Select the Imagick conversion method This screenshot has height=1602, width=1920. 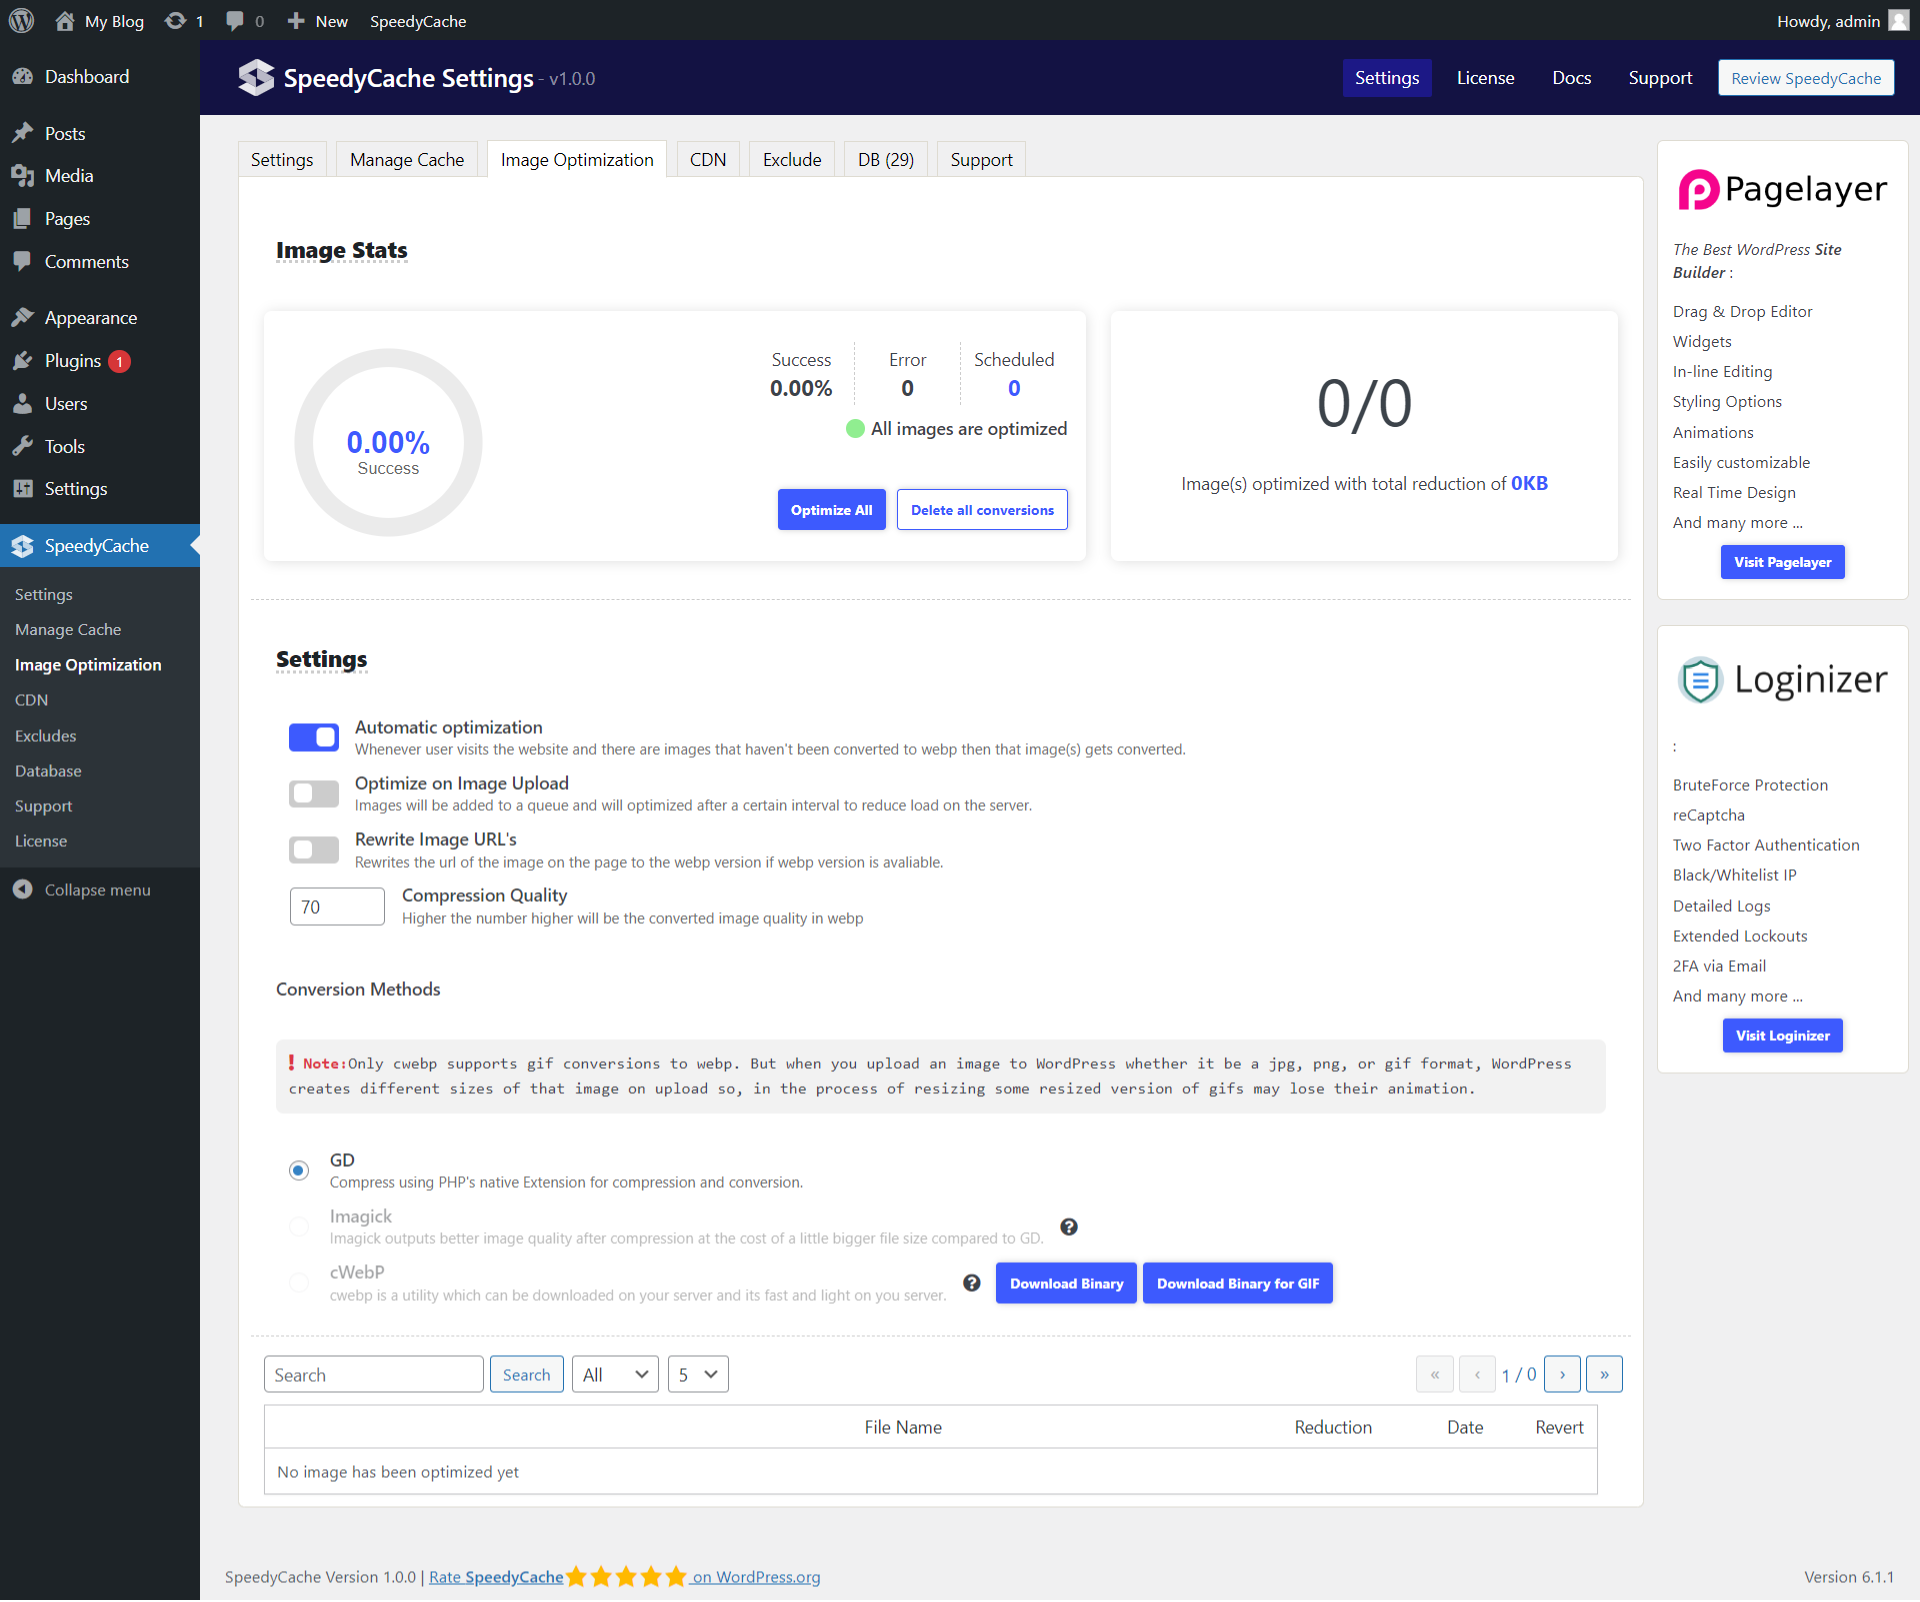[x=298, y=1227]
